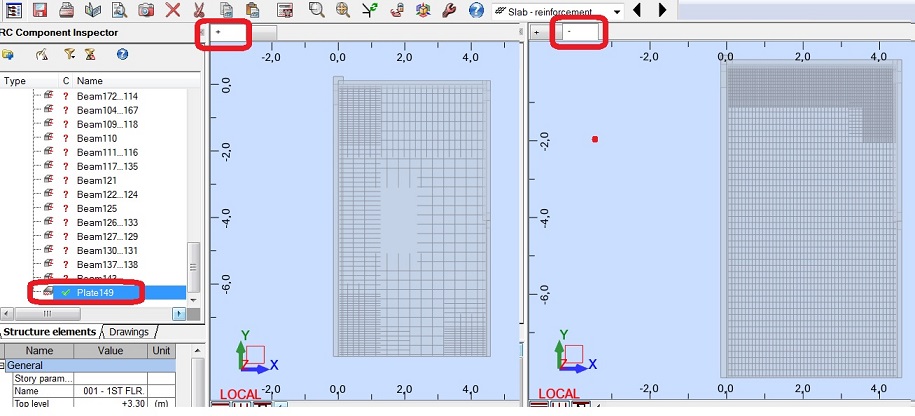Click the blue Help question mark in toolbar
The image size is (915, 416).
tap(476, 10)
